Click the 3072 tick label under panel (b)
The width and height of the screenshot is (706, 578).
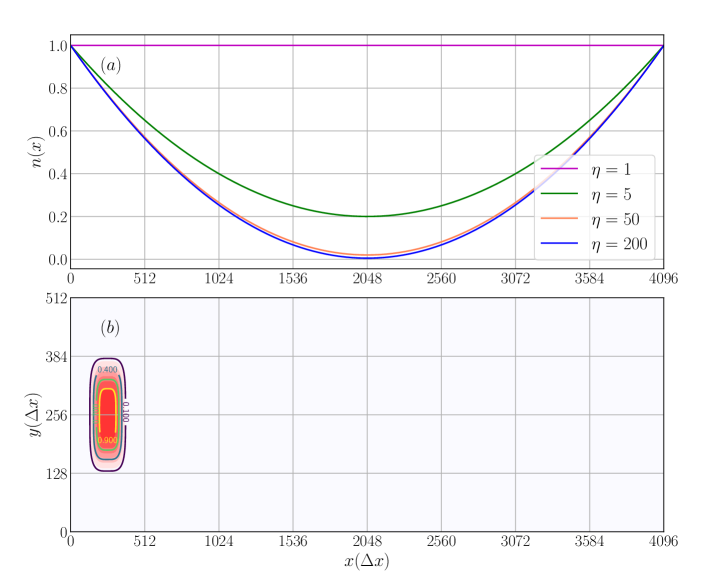pos(516,541)
